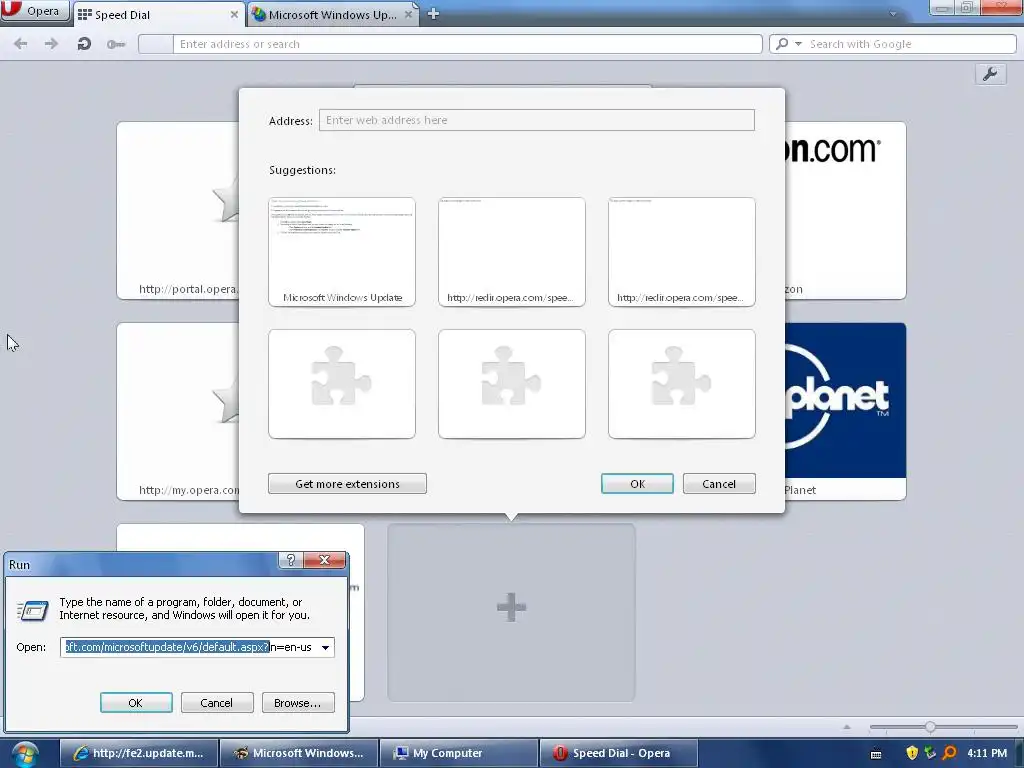This screenshot has width=1024, height=768.
Task: Click Cancel in the Run dialog
Action: click(217, 703)
